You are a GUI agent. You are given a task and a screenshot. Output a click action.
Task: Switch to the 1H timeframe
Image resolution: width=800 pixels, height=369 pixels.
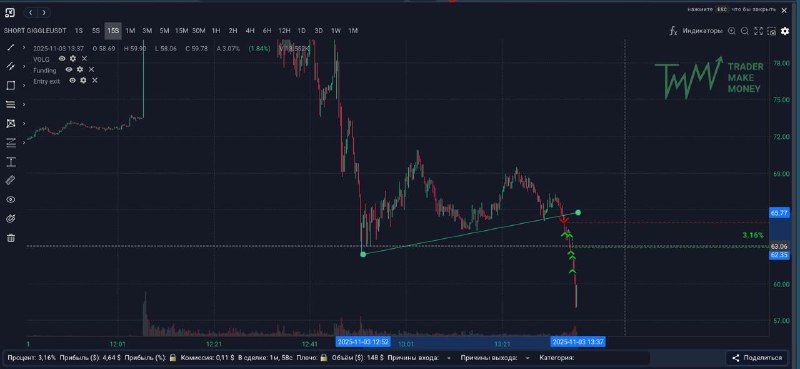pyautogui.click(x=216, y=31)
